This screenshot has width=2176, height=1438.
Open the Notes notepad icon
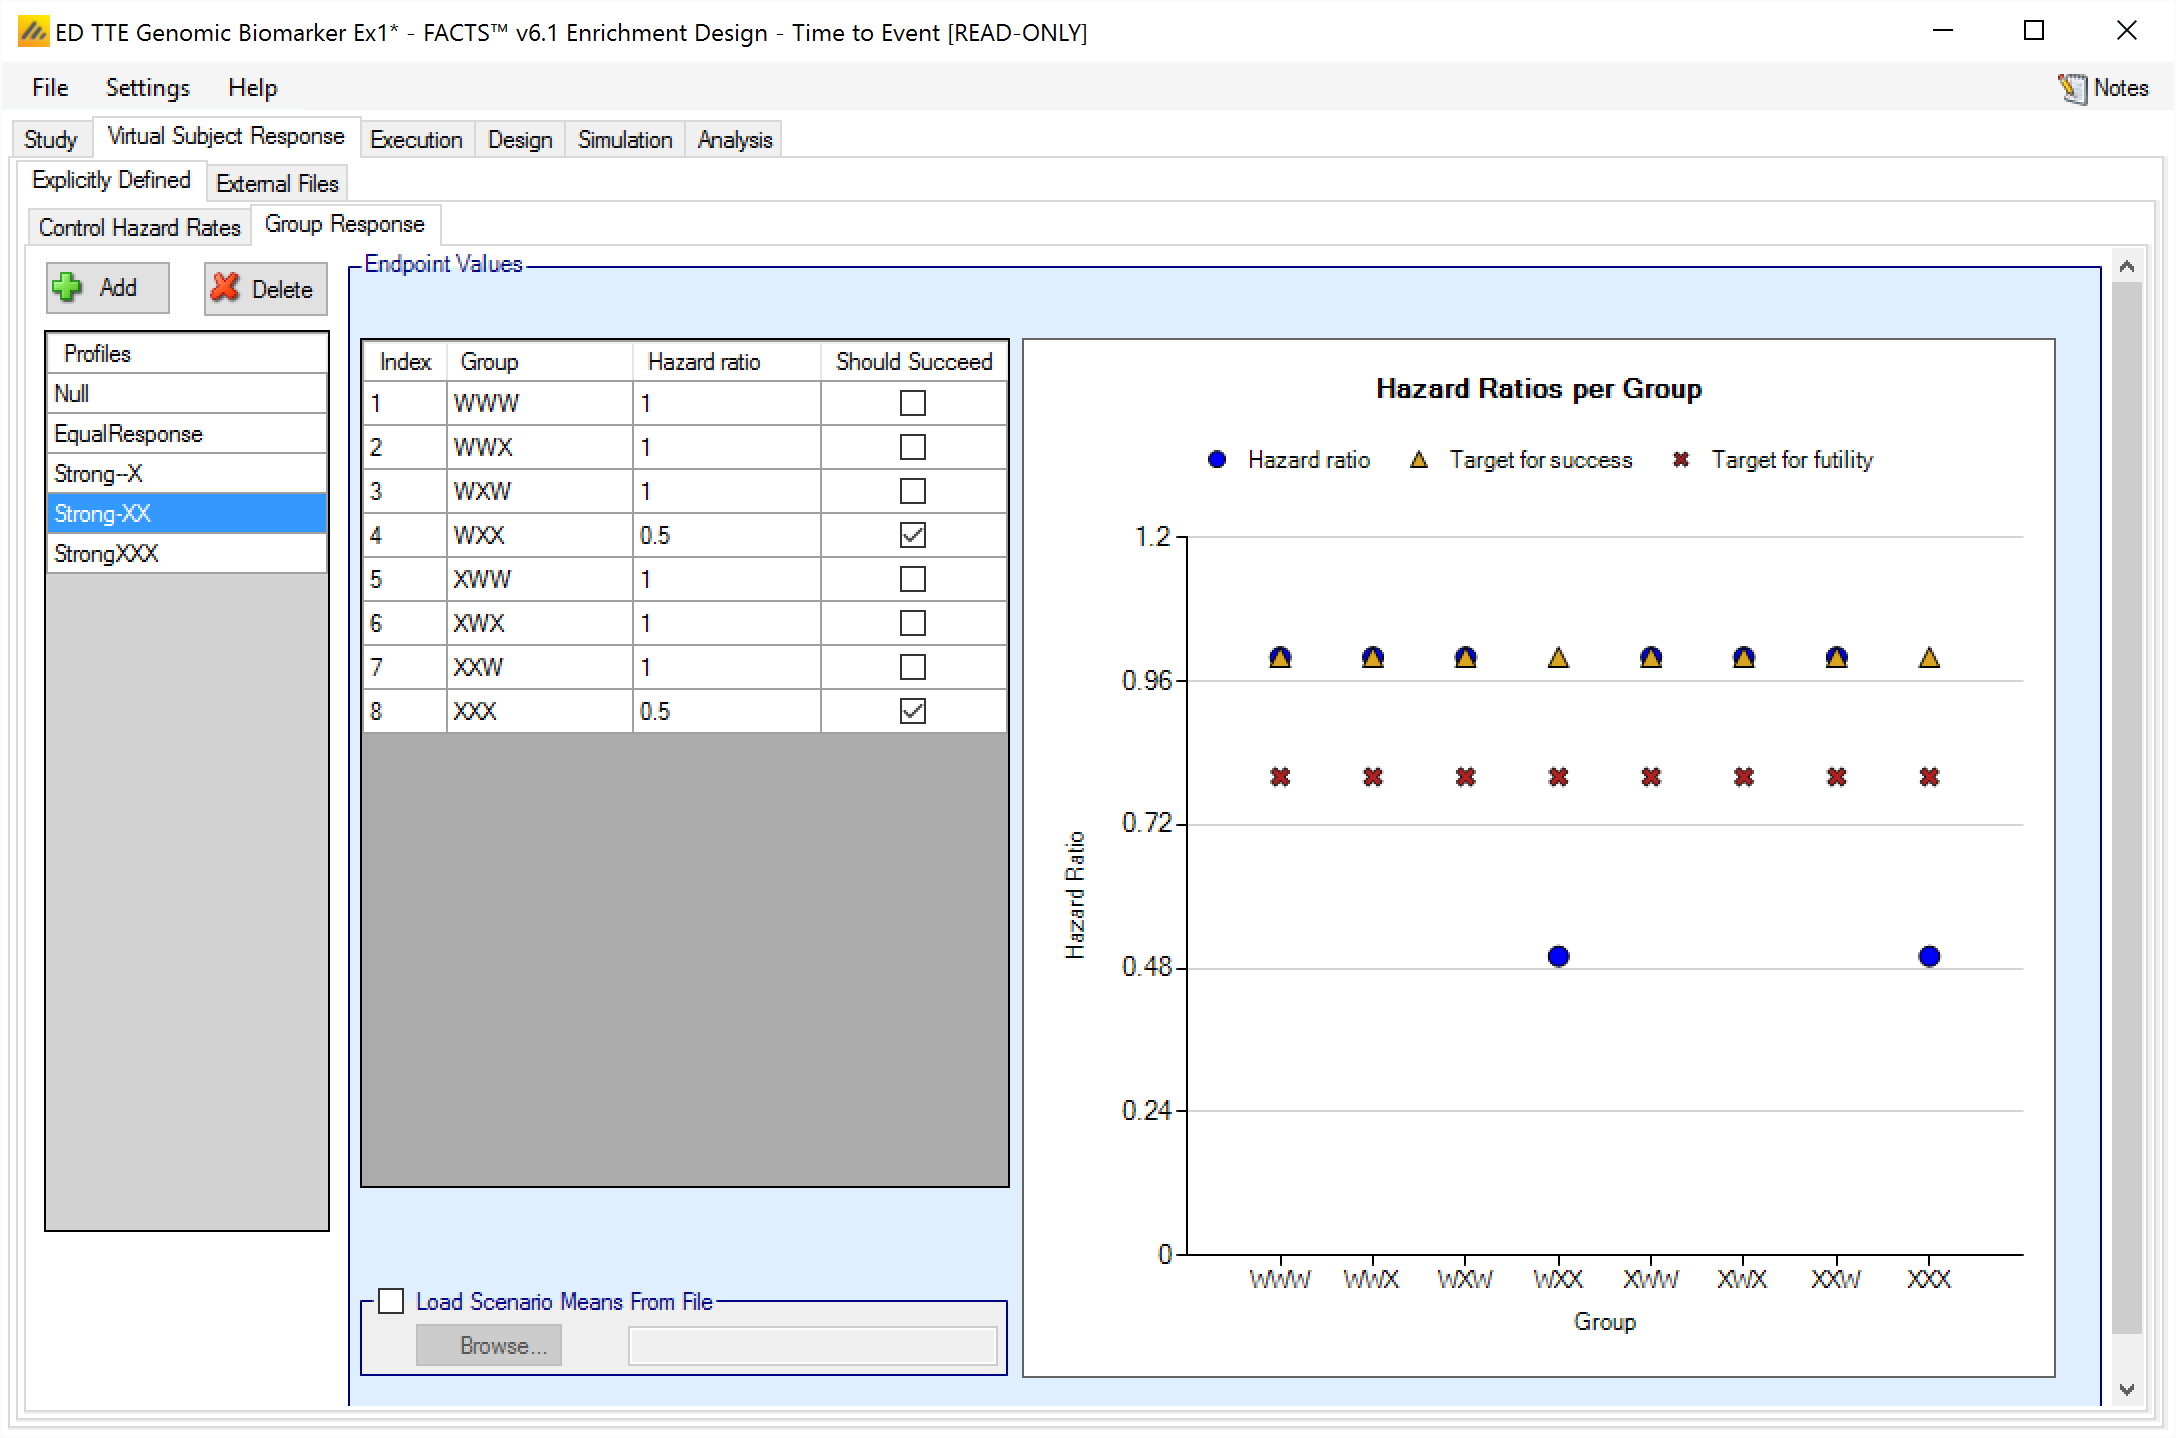tap(2072, 88)
